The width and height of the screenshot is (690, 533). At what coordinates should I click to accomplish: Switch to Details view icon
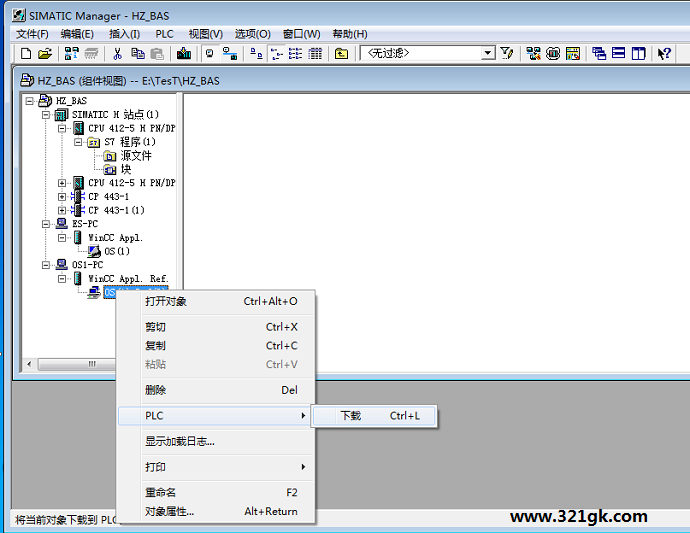click(x=315, y=54)
